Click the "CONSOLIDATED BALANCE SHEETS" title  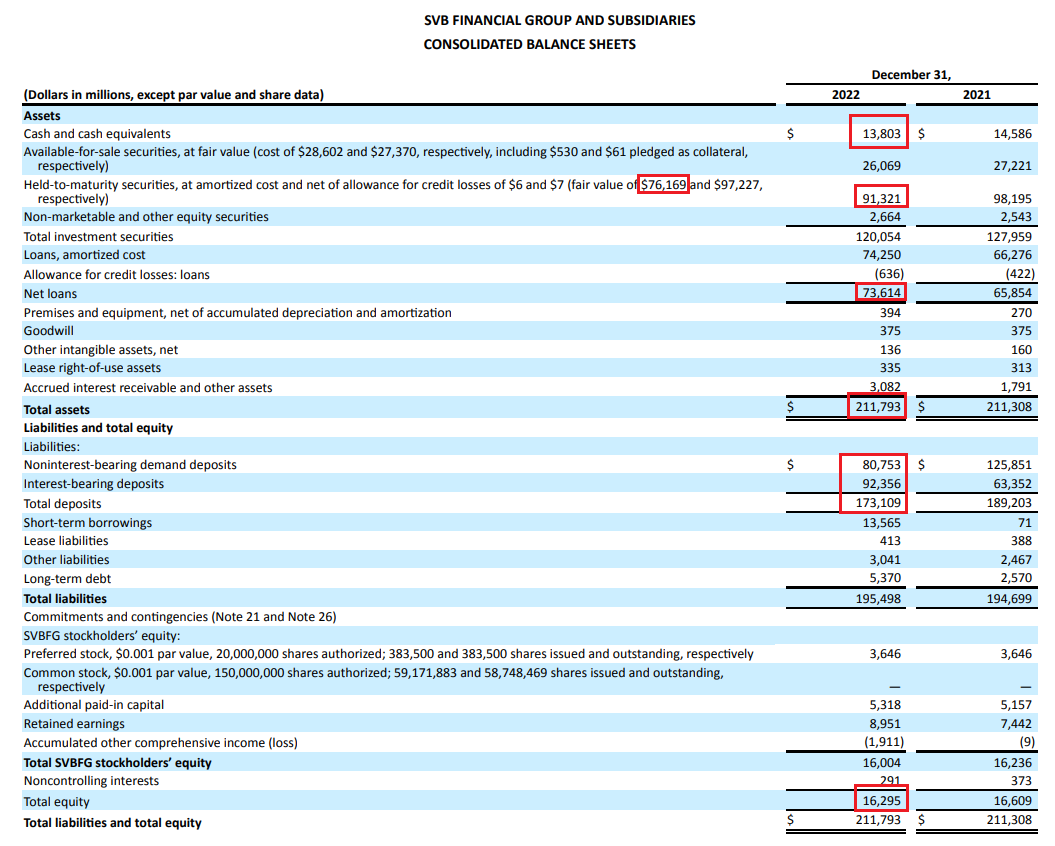point(530,44)
